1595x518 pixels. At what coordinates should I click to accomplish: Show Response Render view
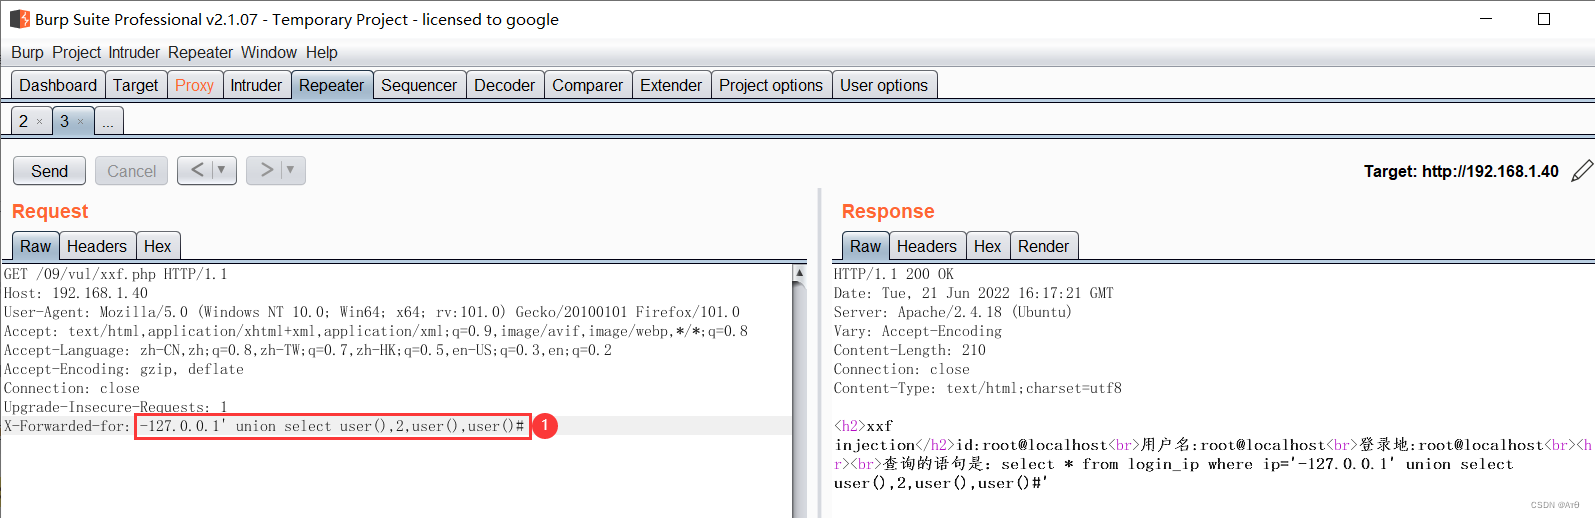[1043, 246]
